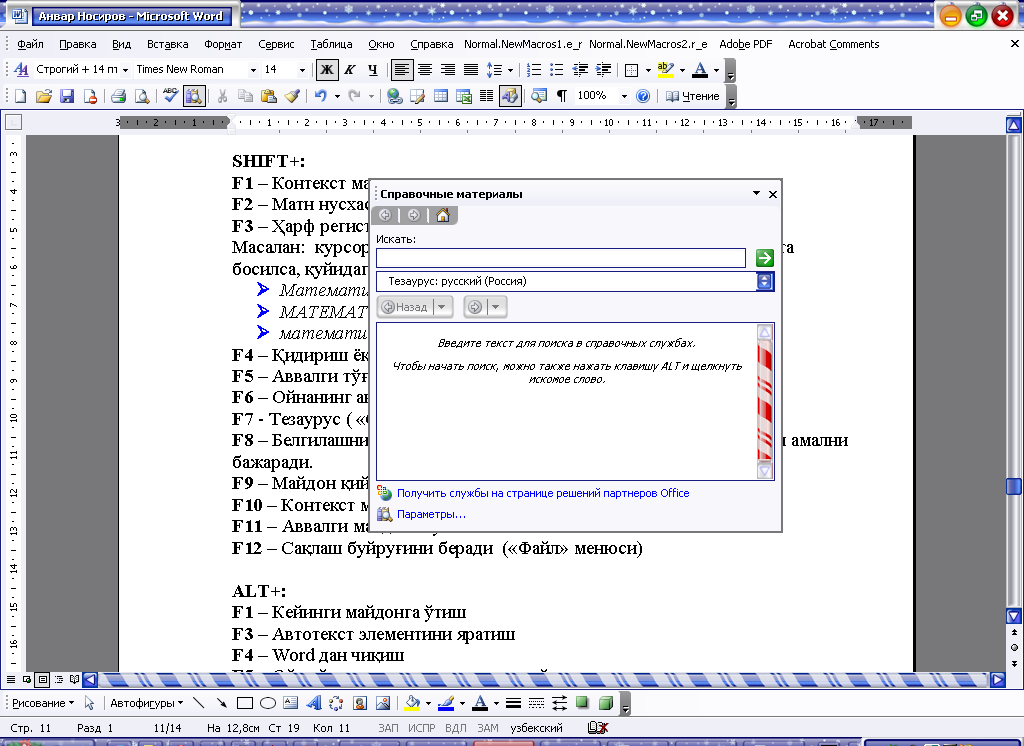Screen dimensions: 1024x746
Task: Click the Insert Hyperlink icon
Action: click(394, 96)
